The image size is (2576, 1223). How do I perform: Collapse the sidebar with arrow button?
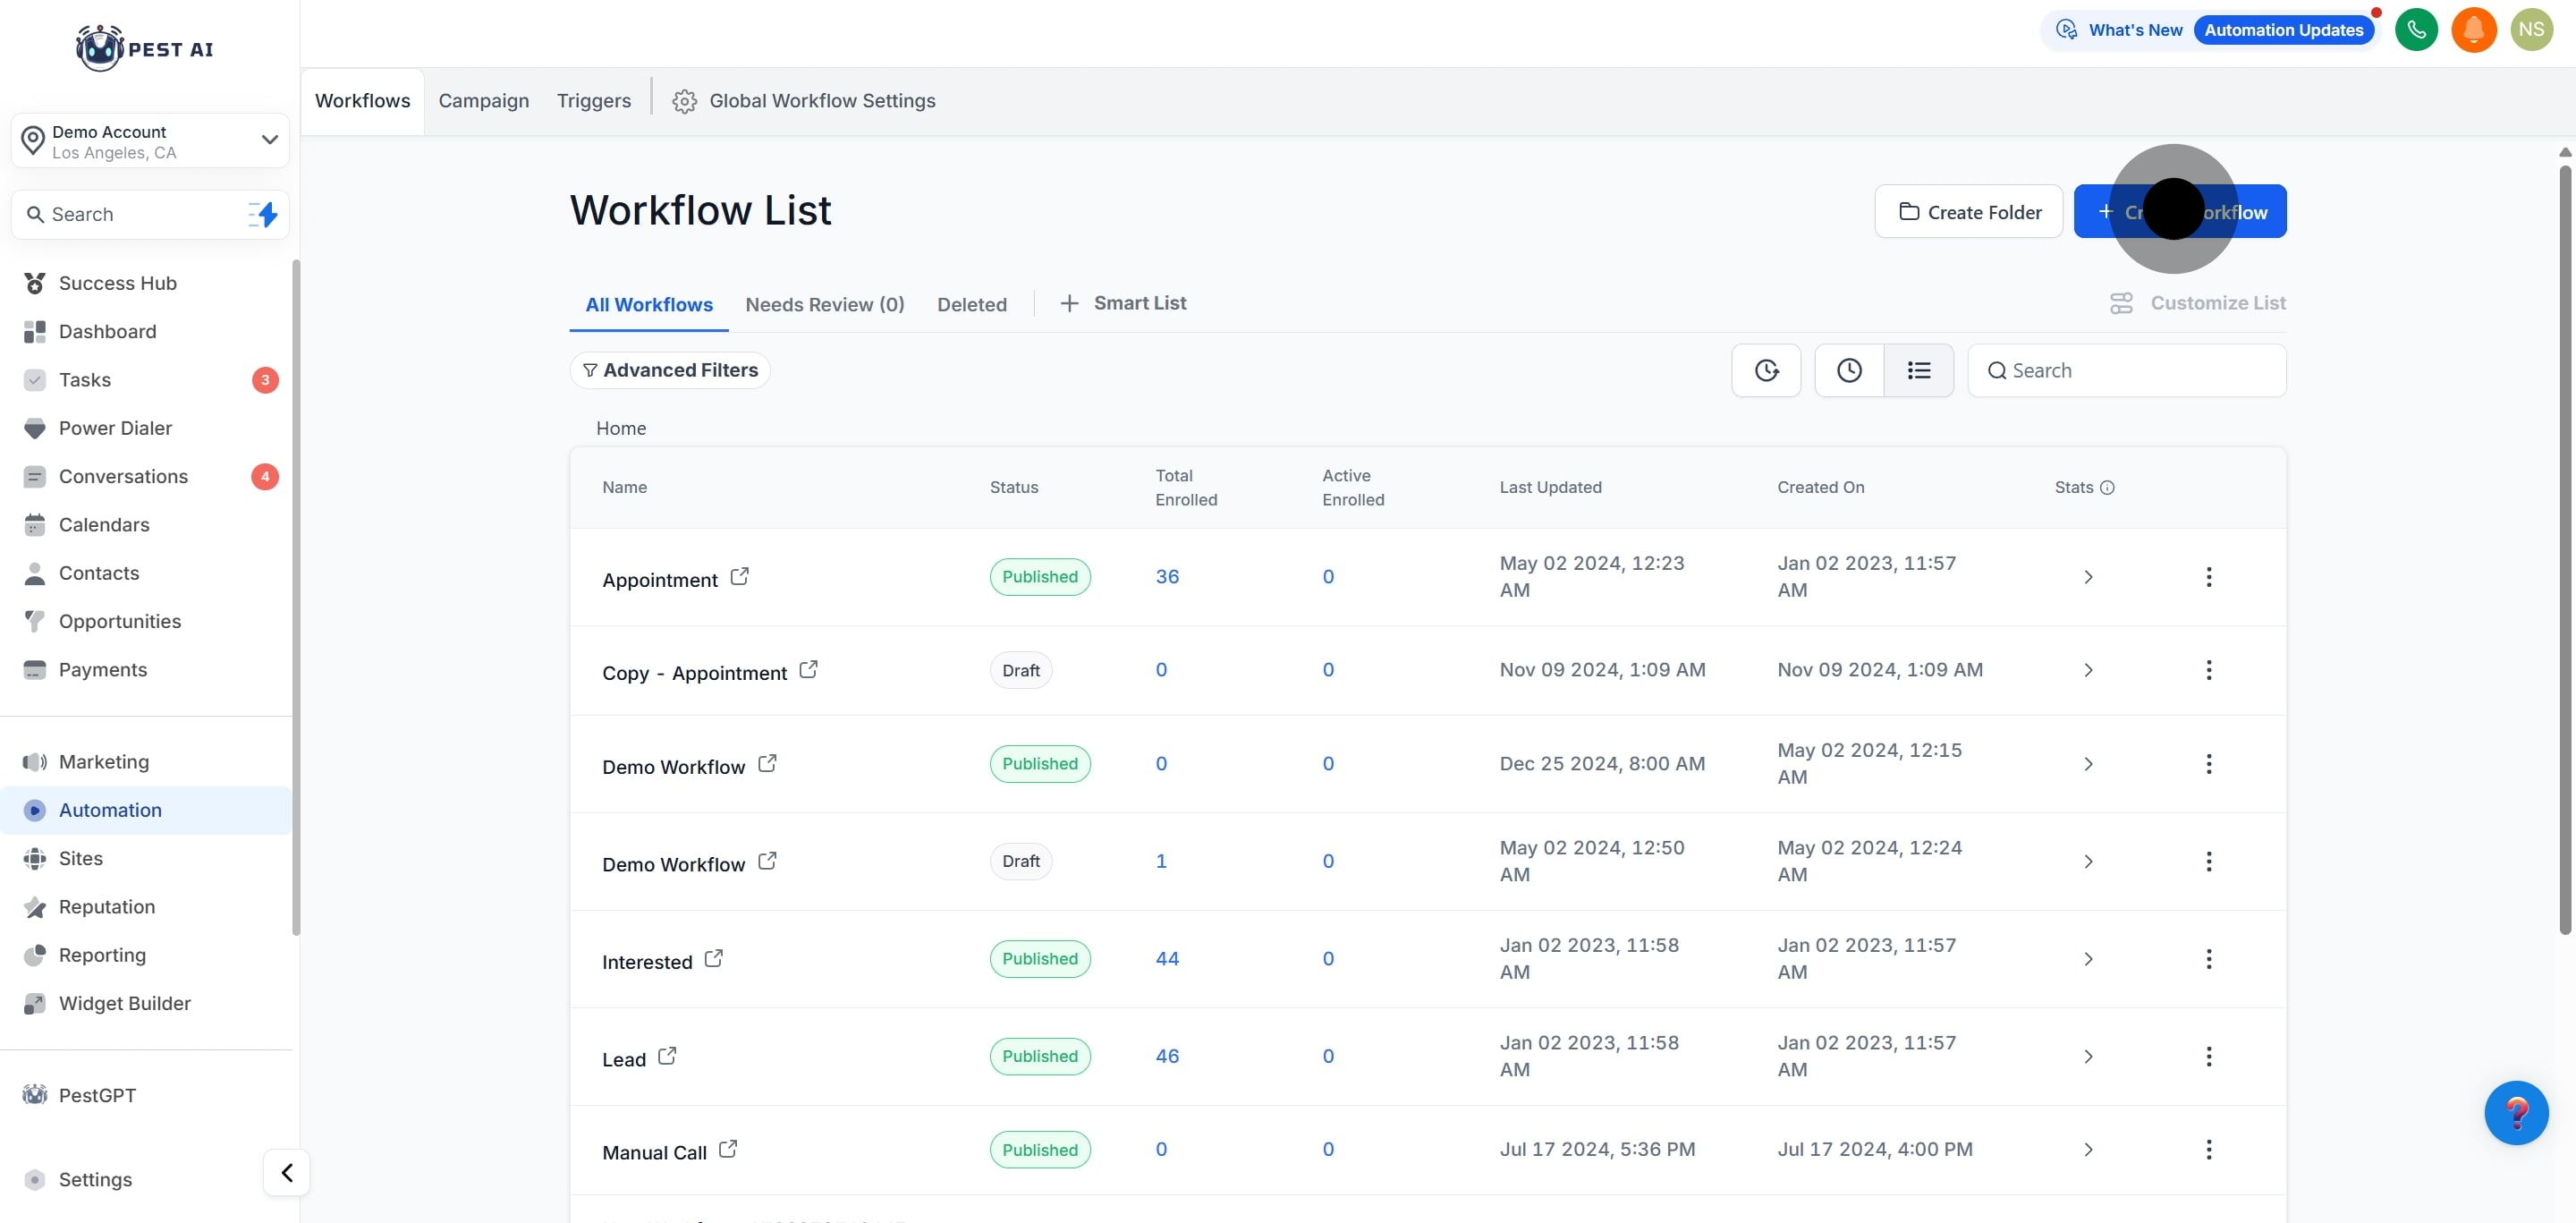click(287, 1172)
